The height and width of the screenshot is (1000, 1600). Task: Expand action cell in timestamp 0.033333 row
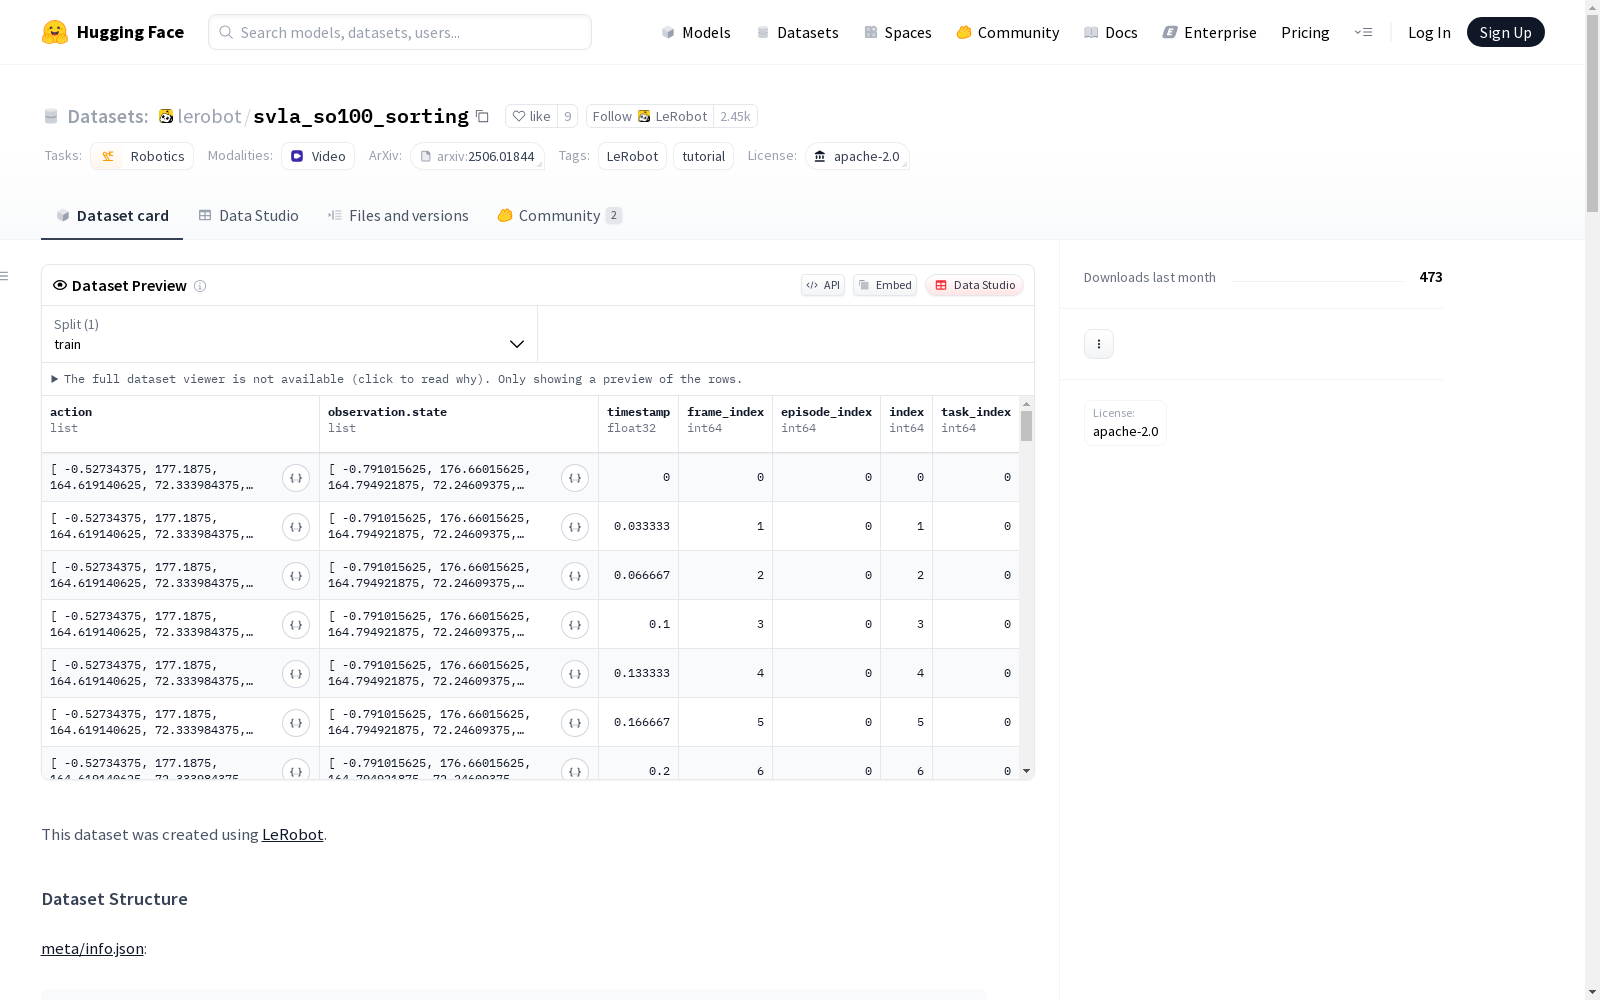pos(296,527)
